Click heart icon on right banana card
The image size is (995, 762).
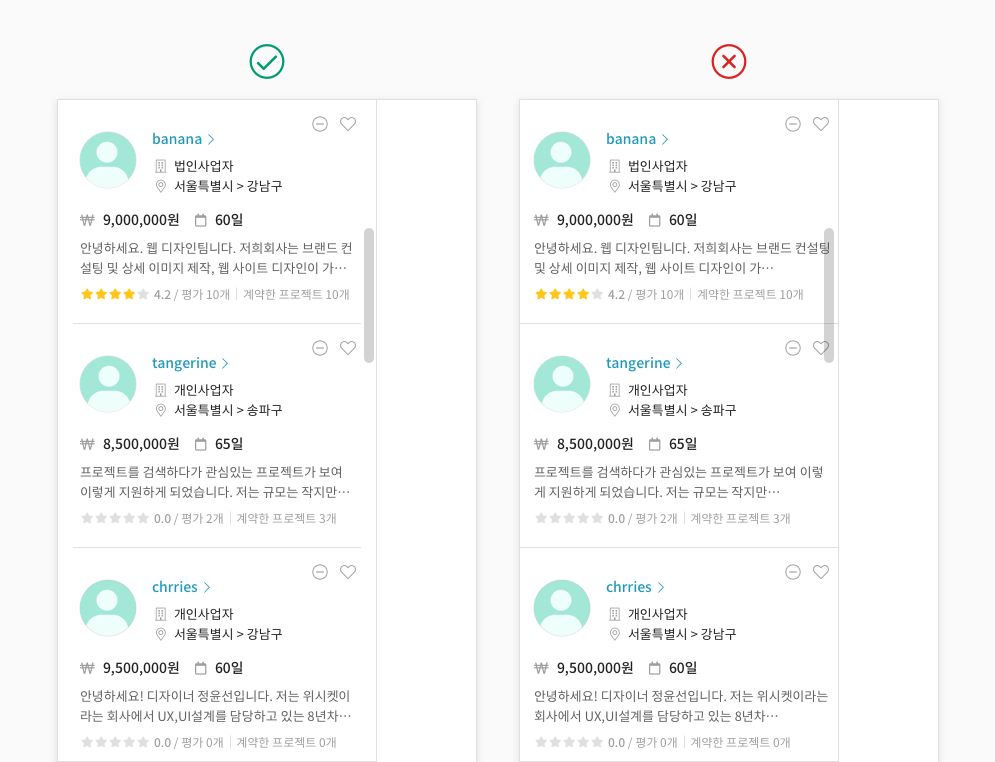(821, 124)
